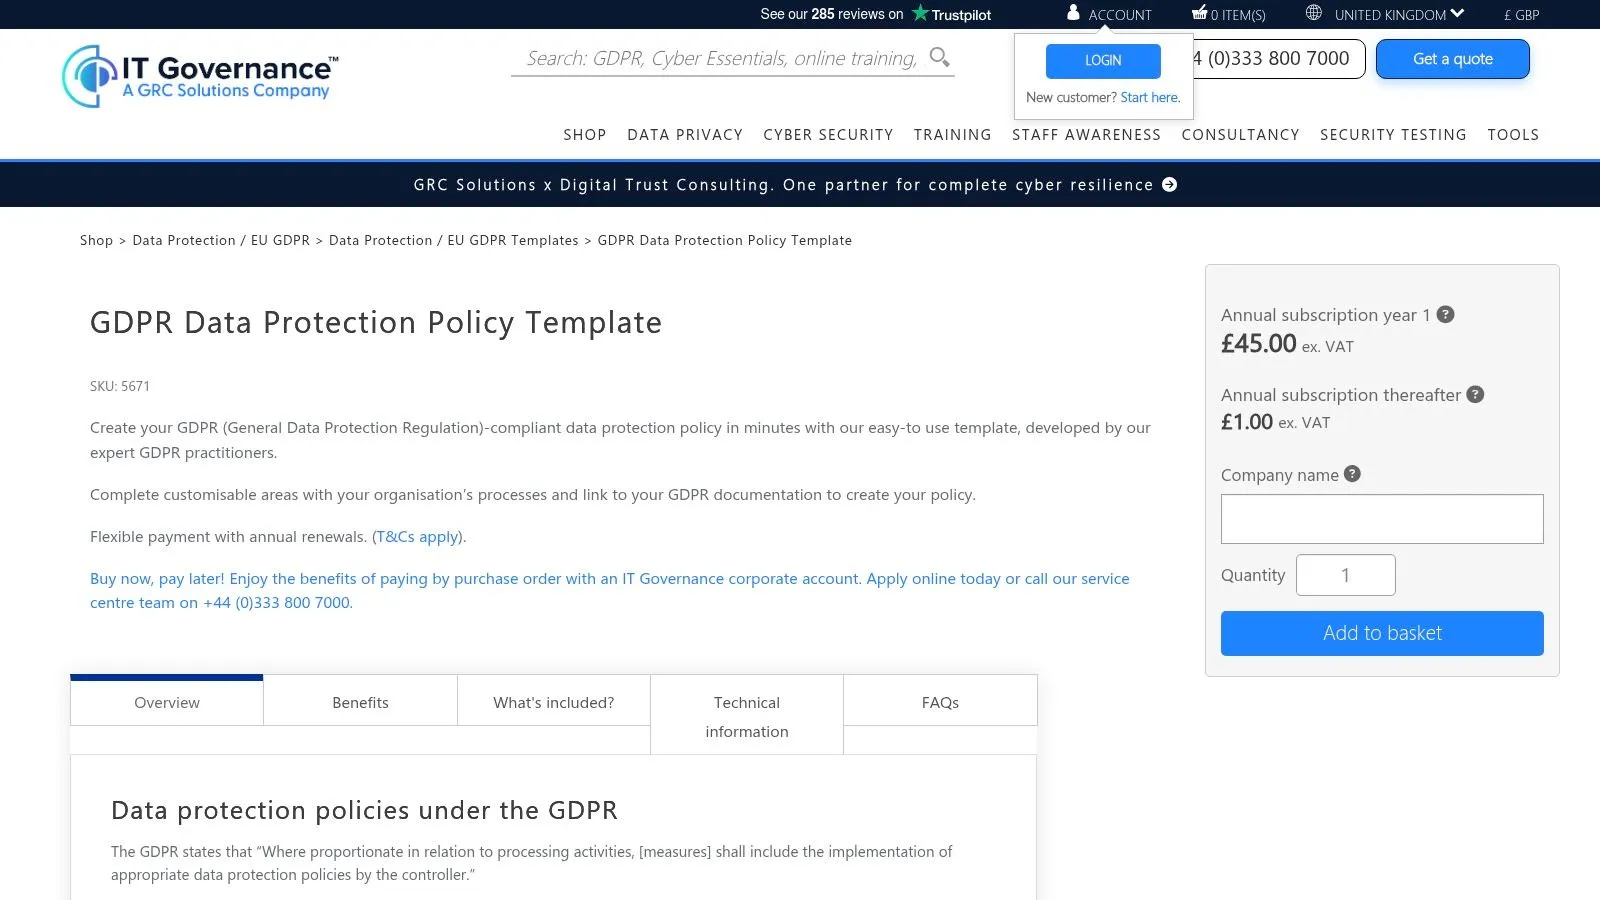The width and height of the screenshot is (1600, 900).
Task: Open the £ GBP currency selector
Action: (x=1521, y=14)
